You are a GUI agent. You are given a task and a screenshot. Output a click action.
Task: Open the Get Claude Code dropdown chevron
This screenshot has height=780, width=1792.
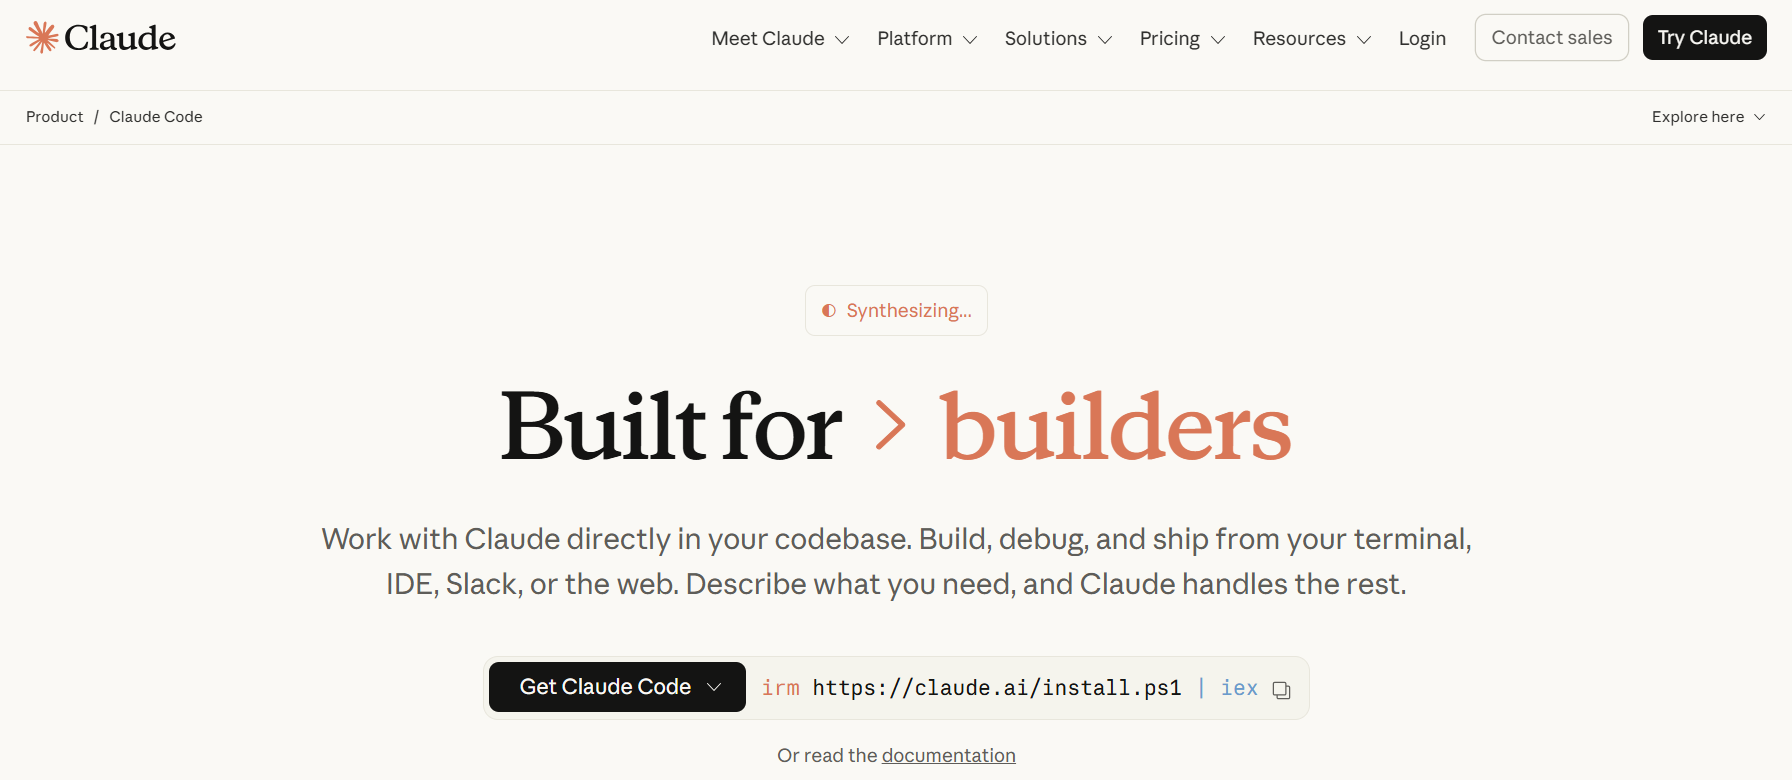pos(714,687)
